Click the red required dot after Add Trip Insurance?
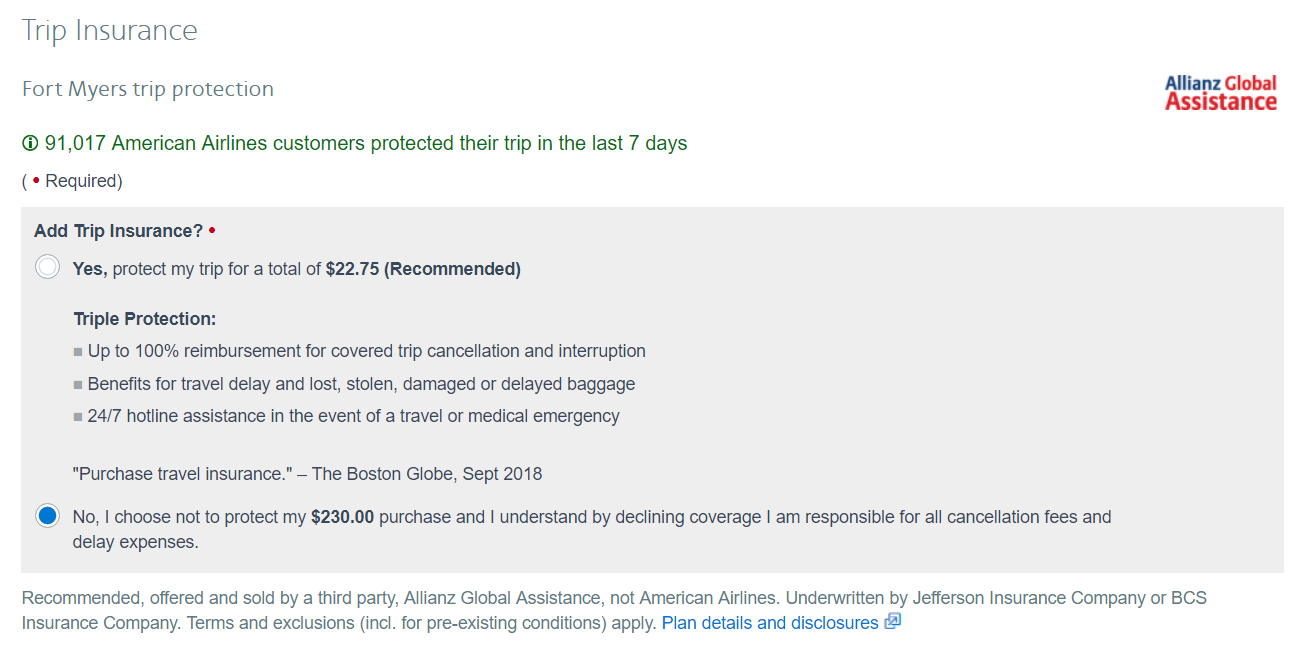This screenshot has width=1310, height=652. tap(212, 231)
